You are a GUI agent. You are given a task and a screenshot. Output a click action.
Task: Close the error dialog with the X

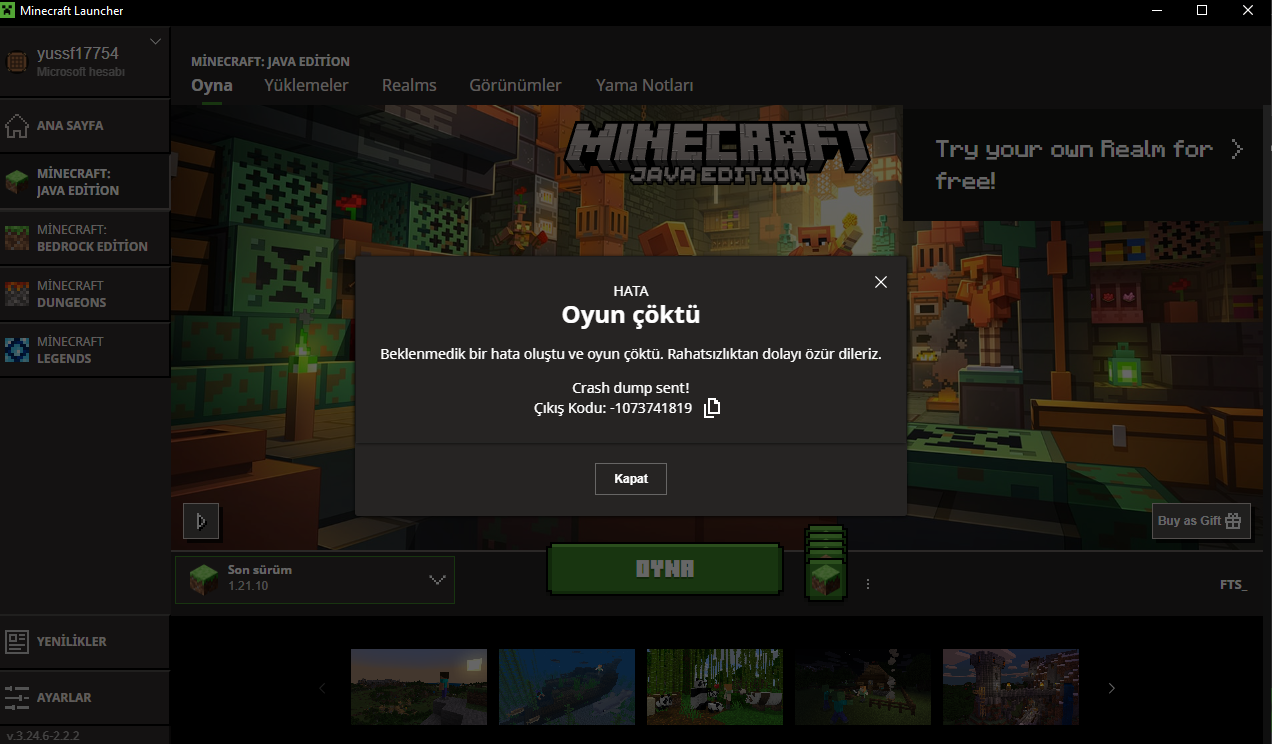881,282
